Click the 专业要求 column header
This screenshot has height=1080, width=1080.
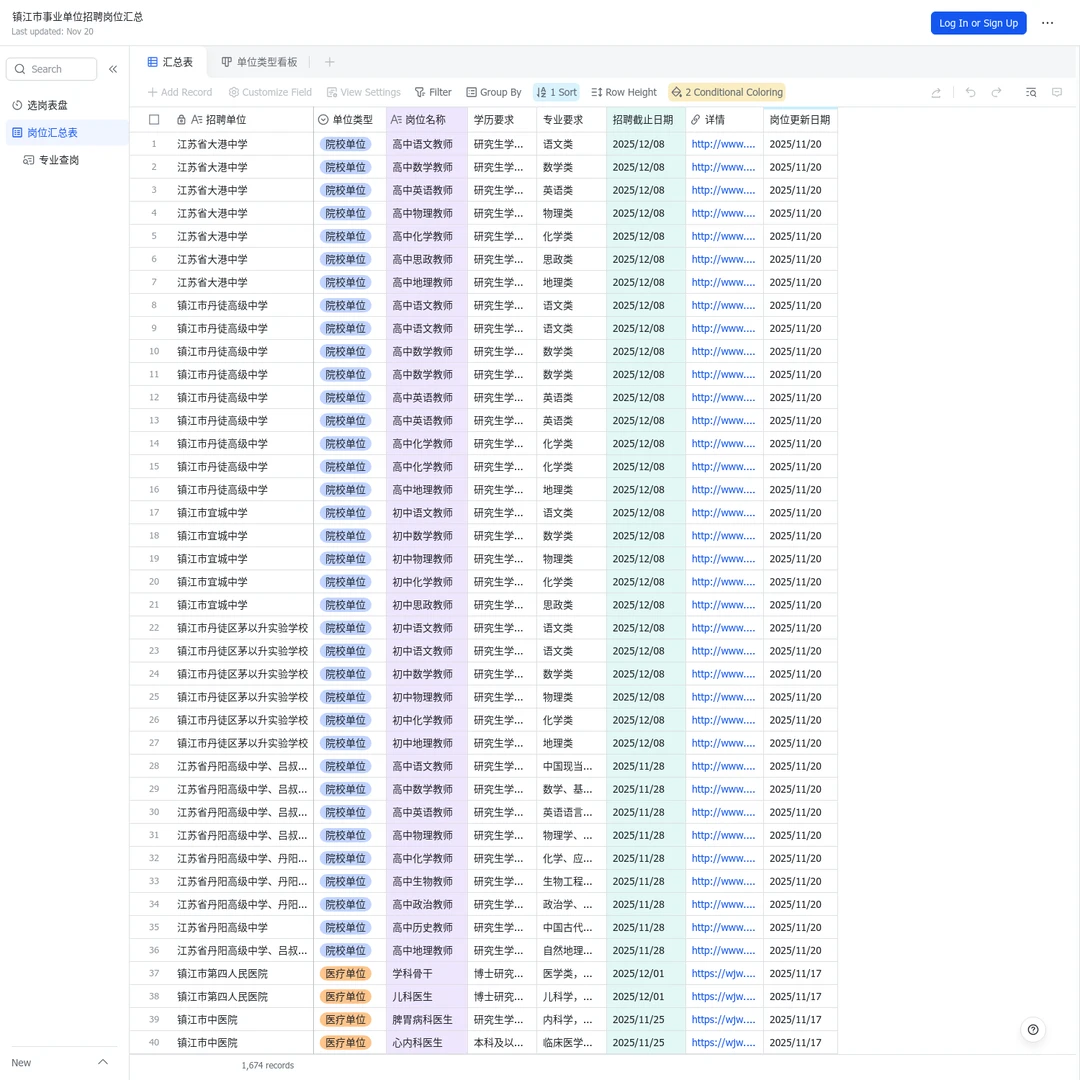click(572, 120)
